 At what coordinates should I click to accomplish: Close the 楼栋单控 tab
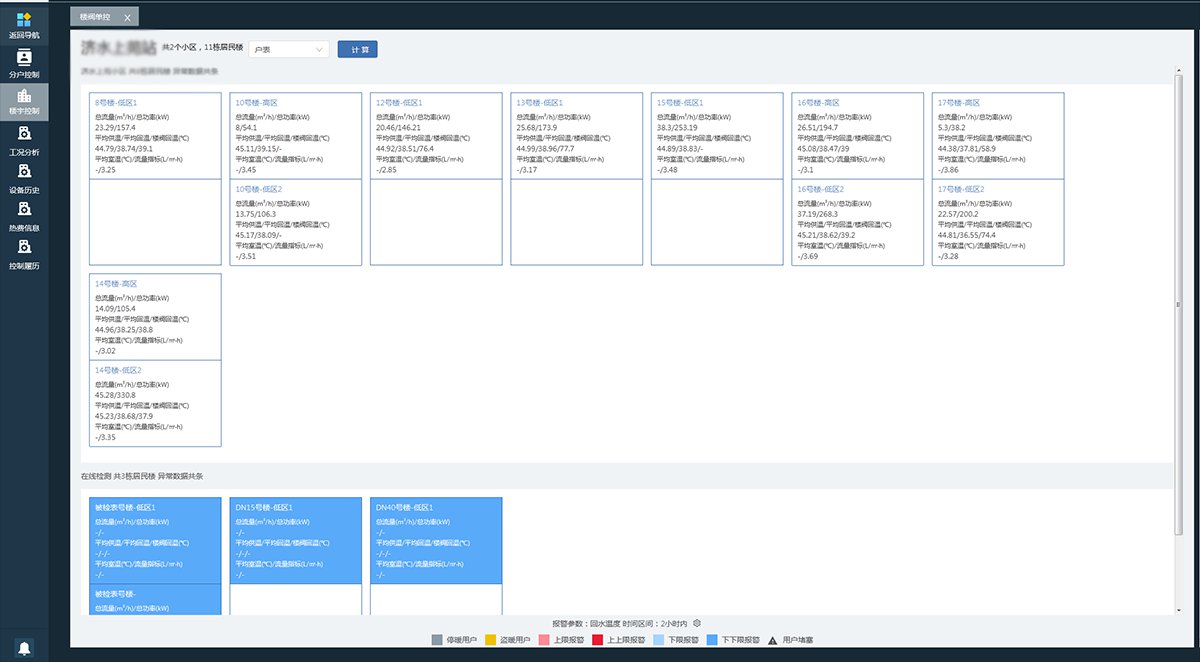pyautogui.click(x=127, y=18)
